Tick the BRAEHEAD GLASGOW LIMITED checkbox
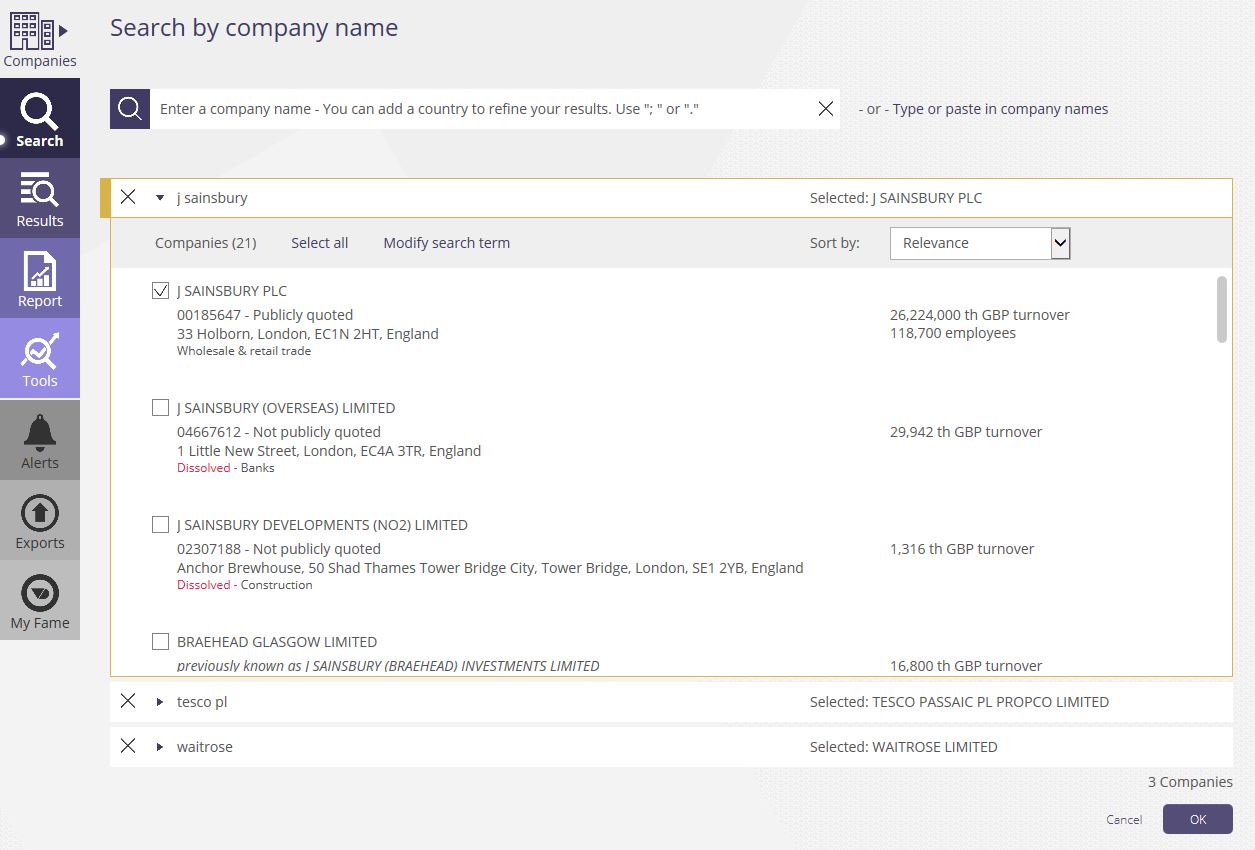The height and width of the screenshot is (850, 1255). point(160,642)
